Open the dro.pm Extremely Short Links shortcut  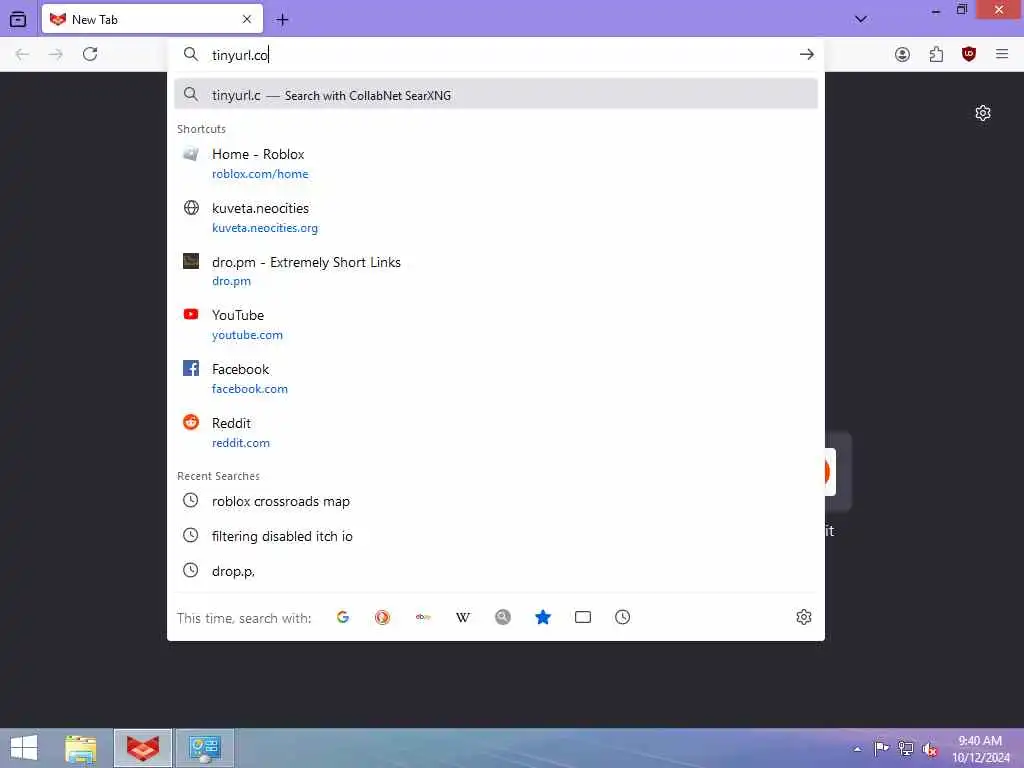(496, 271)
